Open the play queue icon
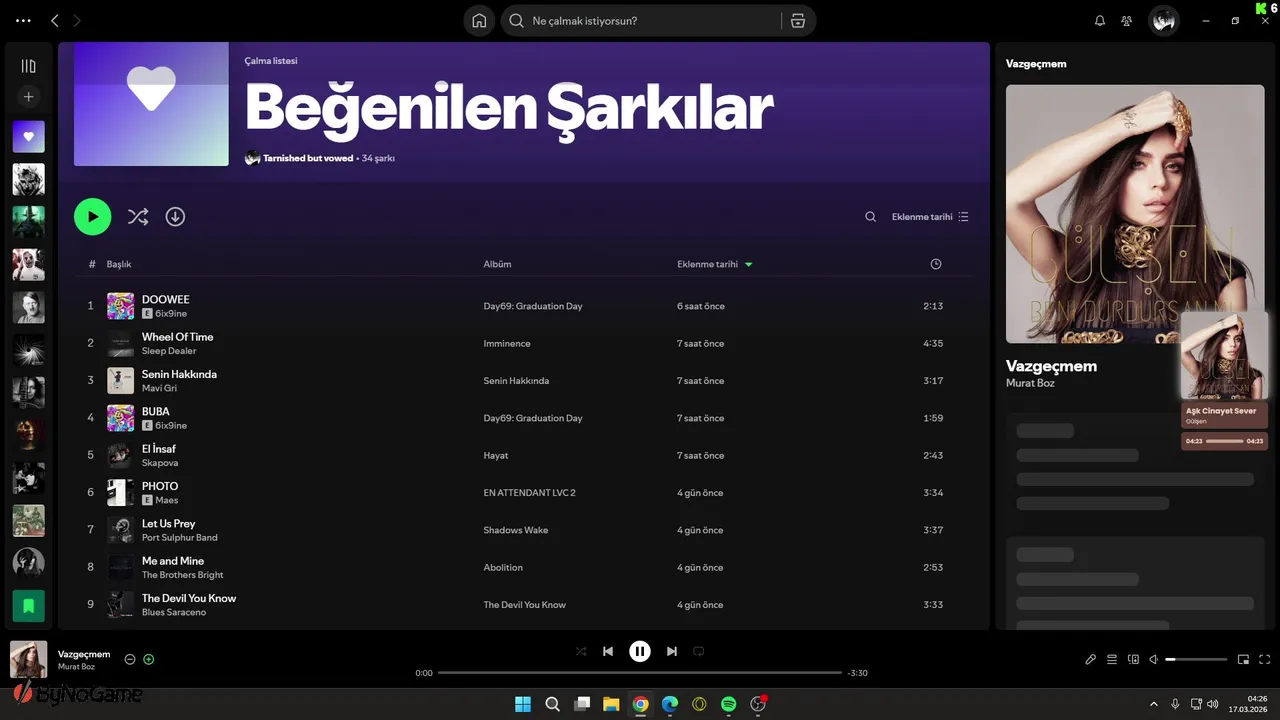The image size is (1280, 720). point(1112,659)
